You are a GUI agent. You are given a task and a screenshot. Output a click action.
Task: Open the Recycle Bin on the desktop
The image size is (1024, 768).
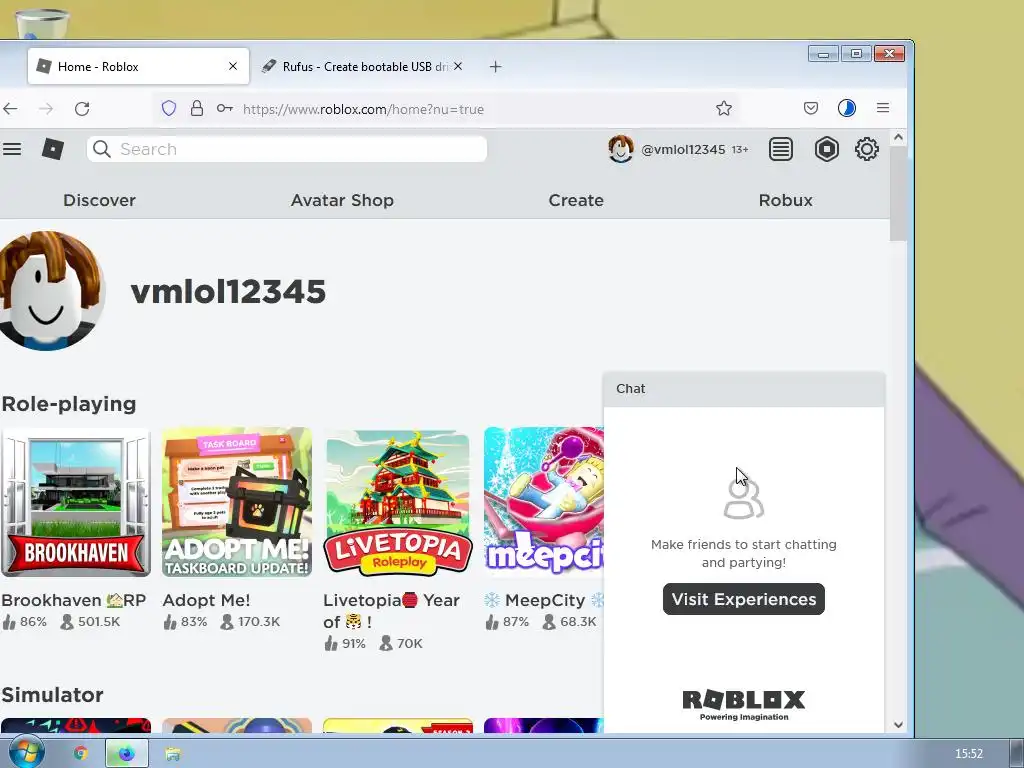coord(42,23)
